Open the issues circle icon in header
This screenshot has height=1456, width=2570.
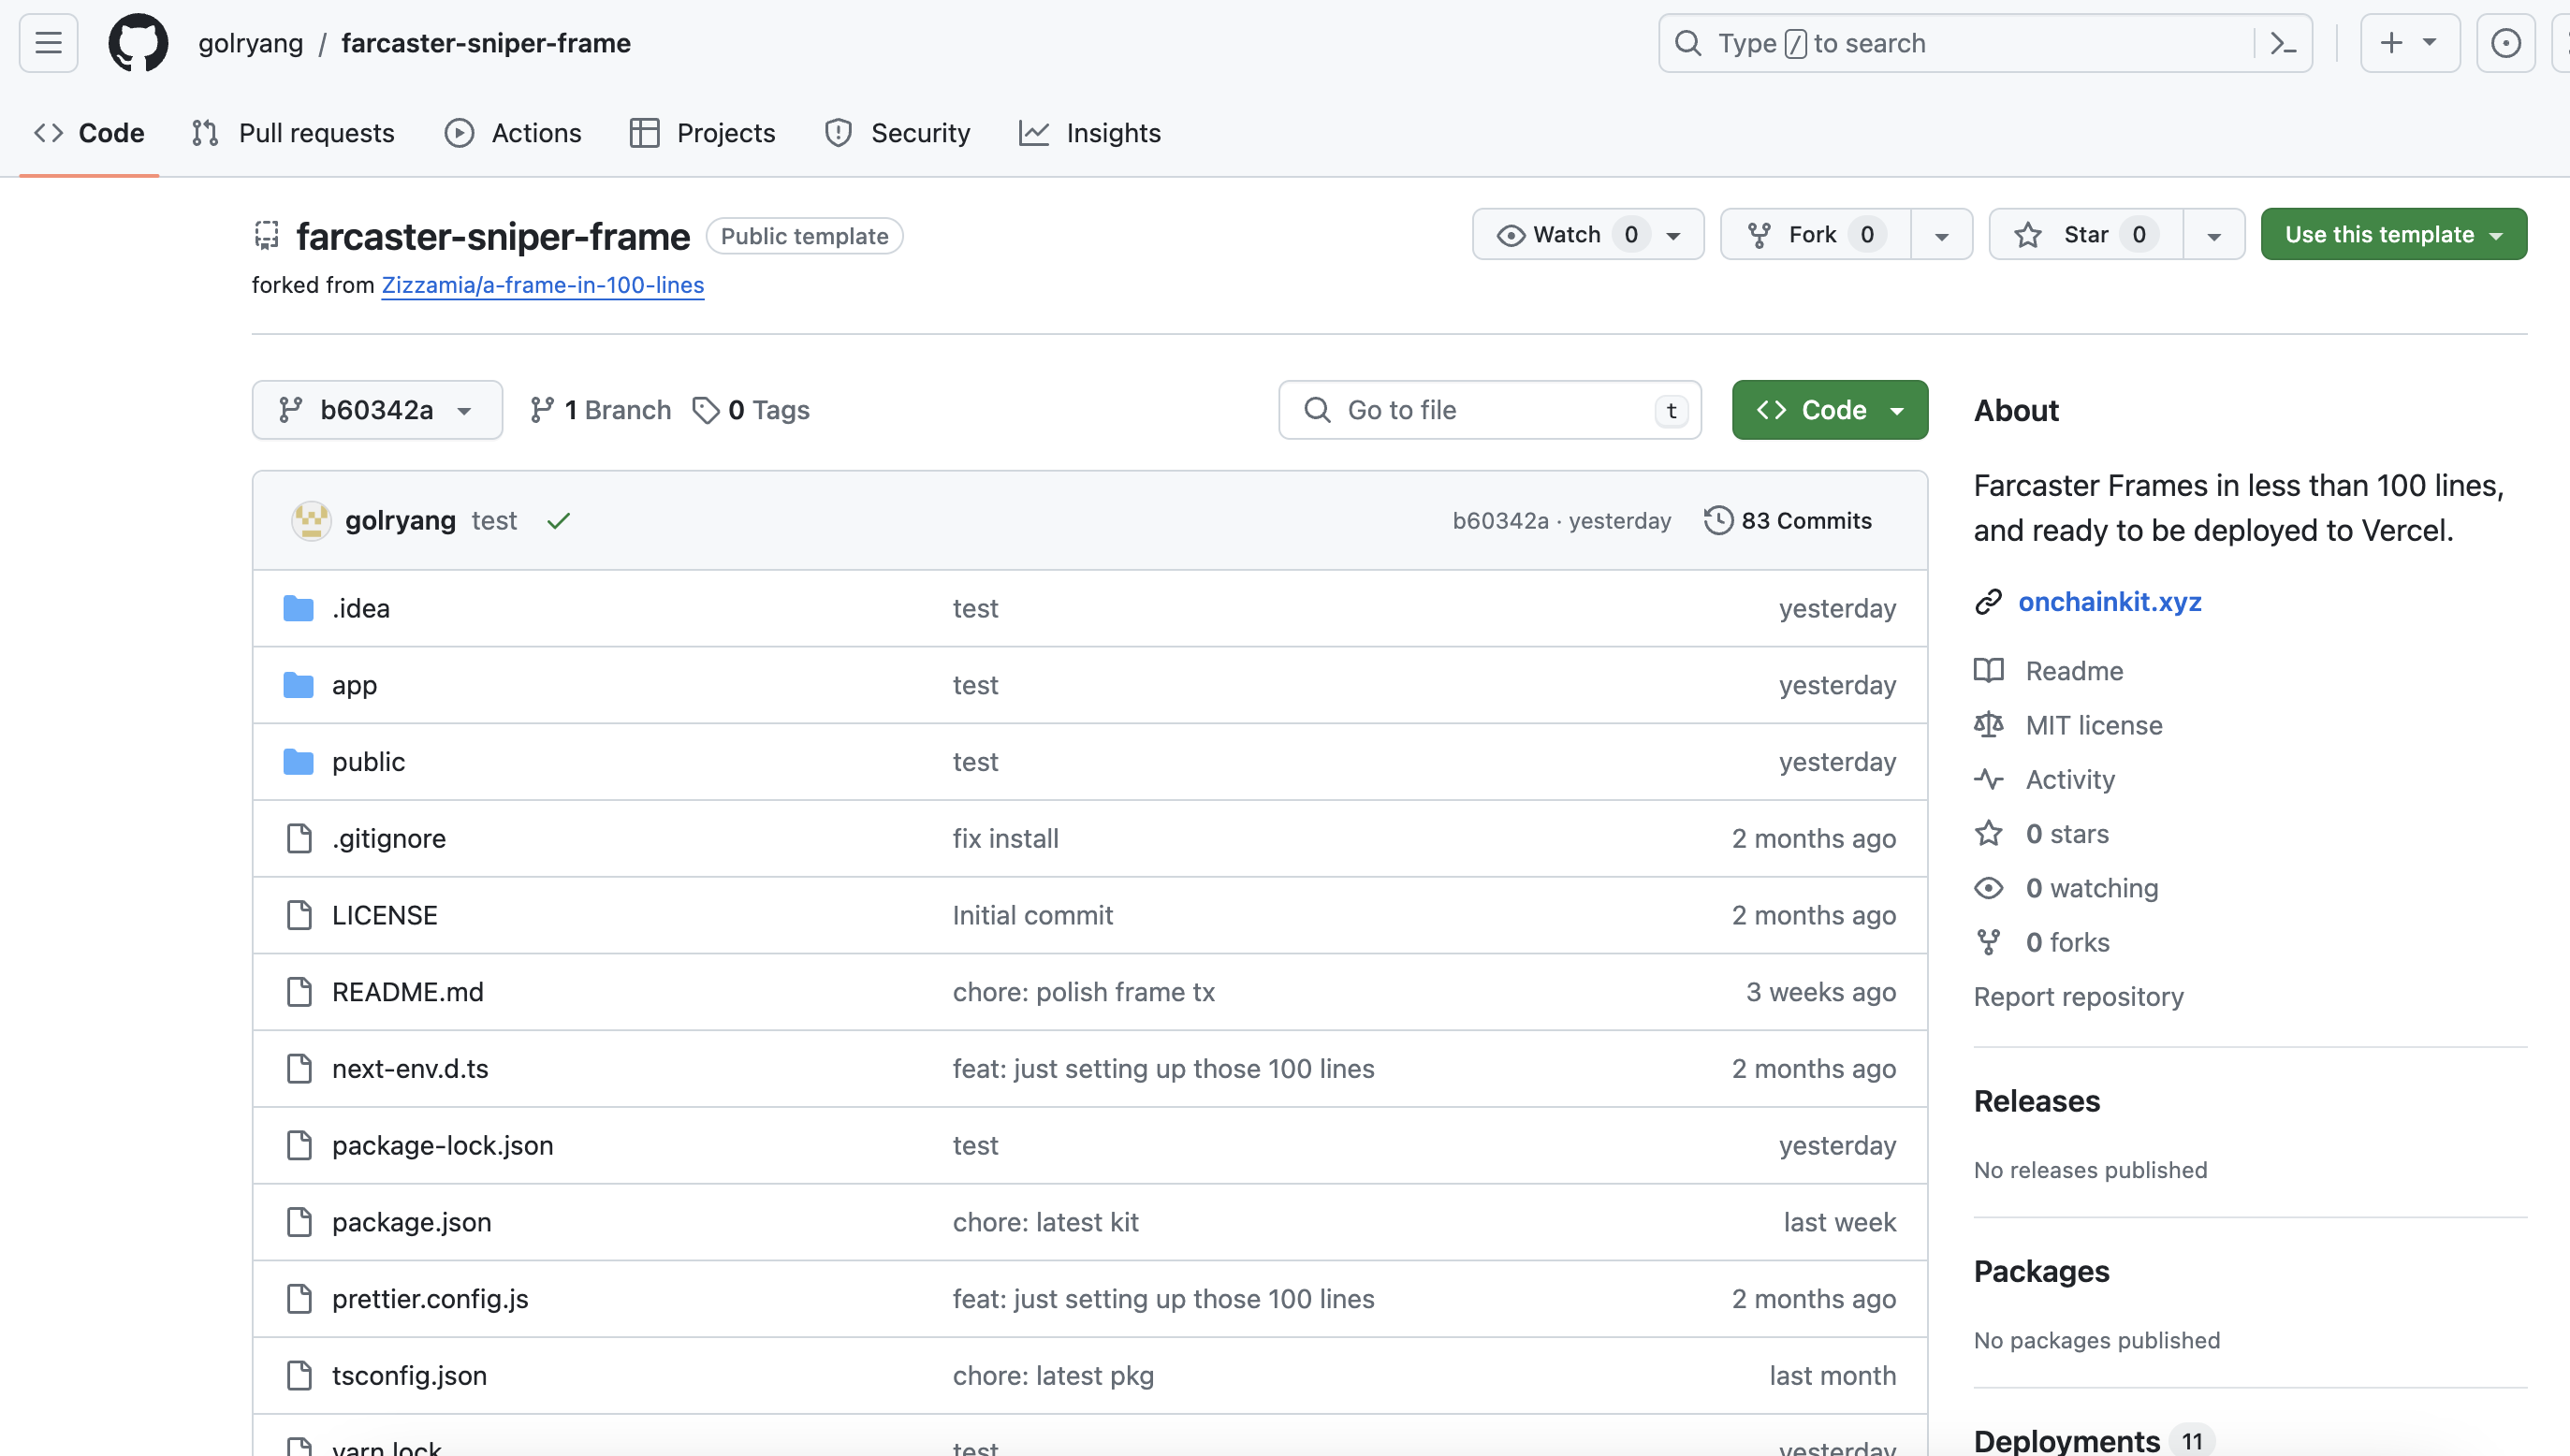[x=2505, y=43]
